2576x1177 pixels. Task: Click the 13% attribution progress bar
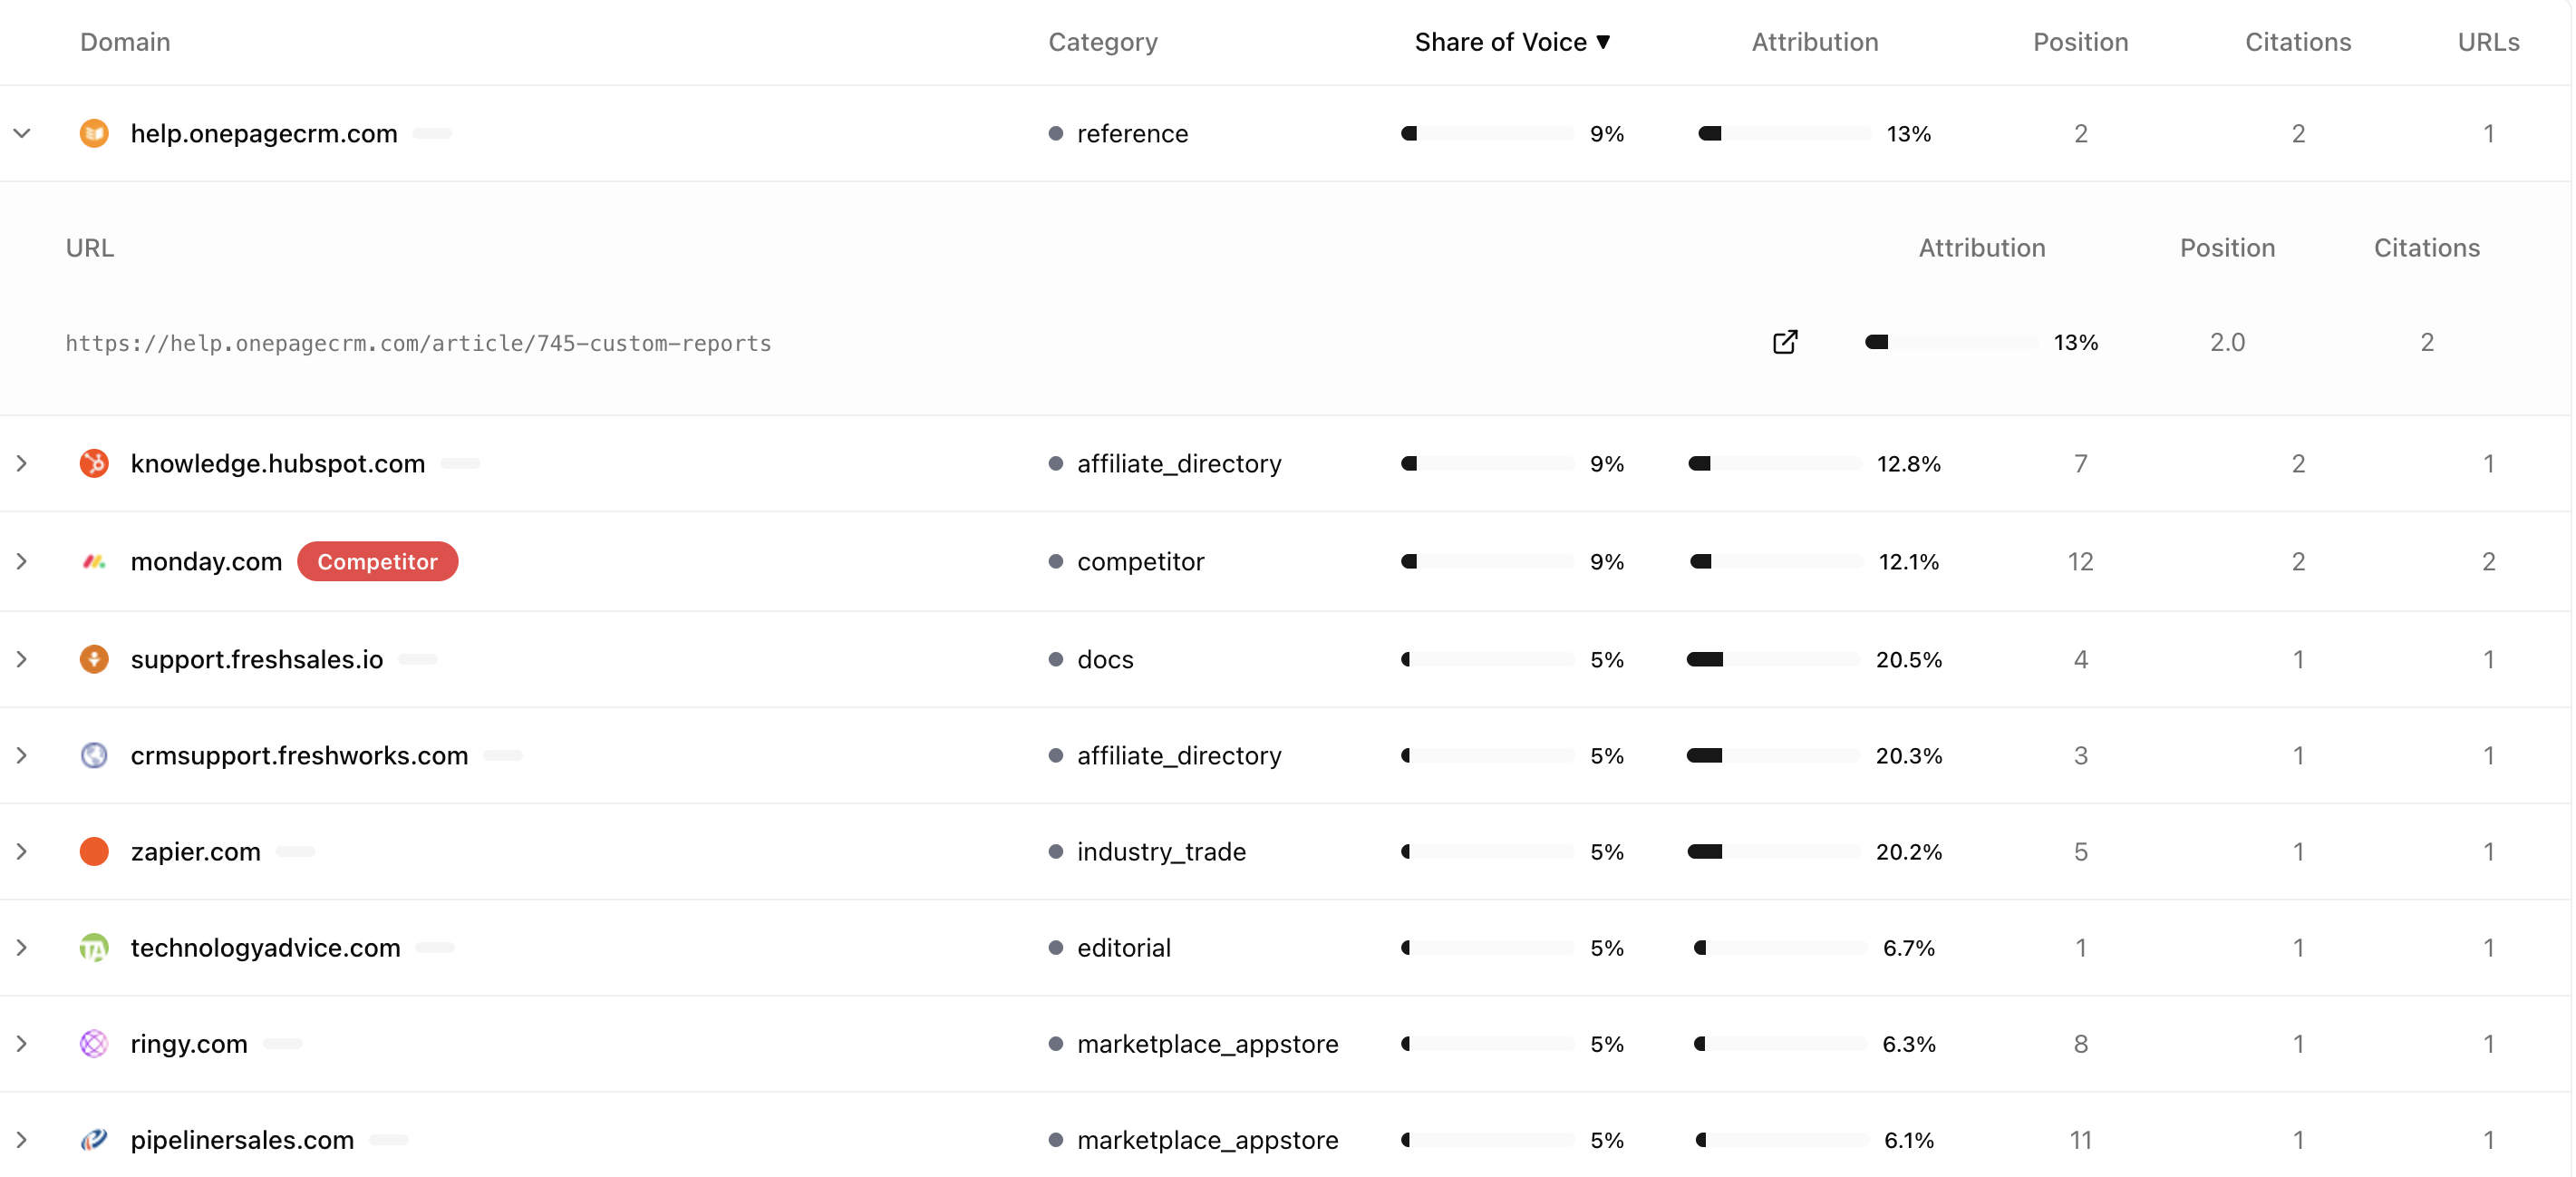1783,133
